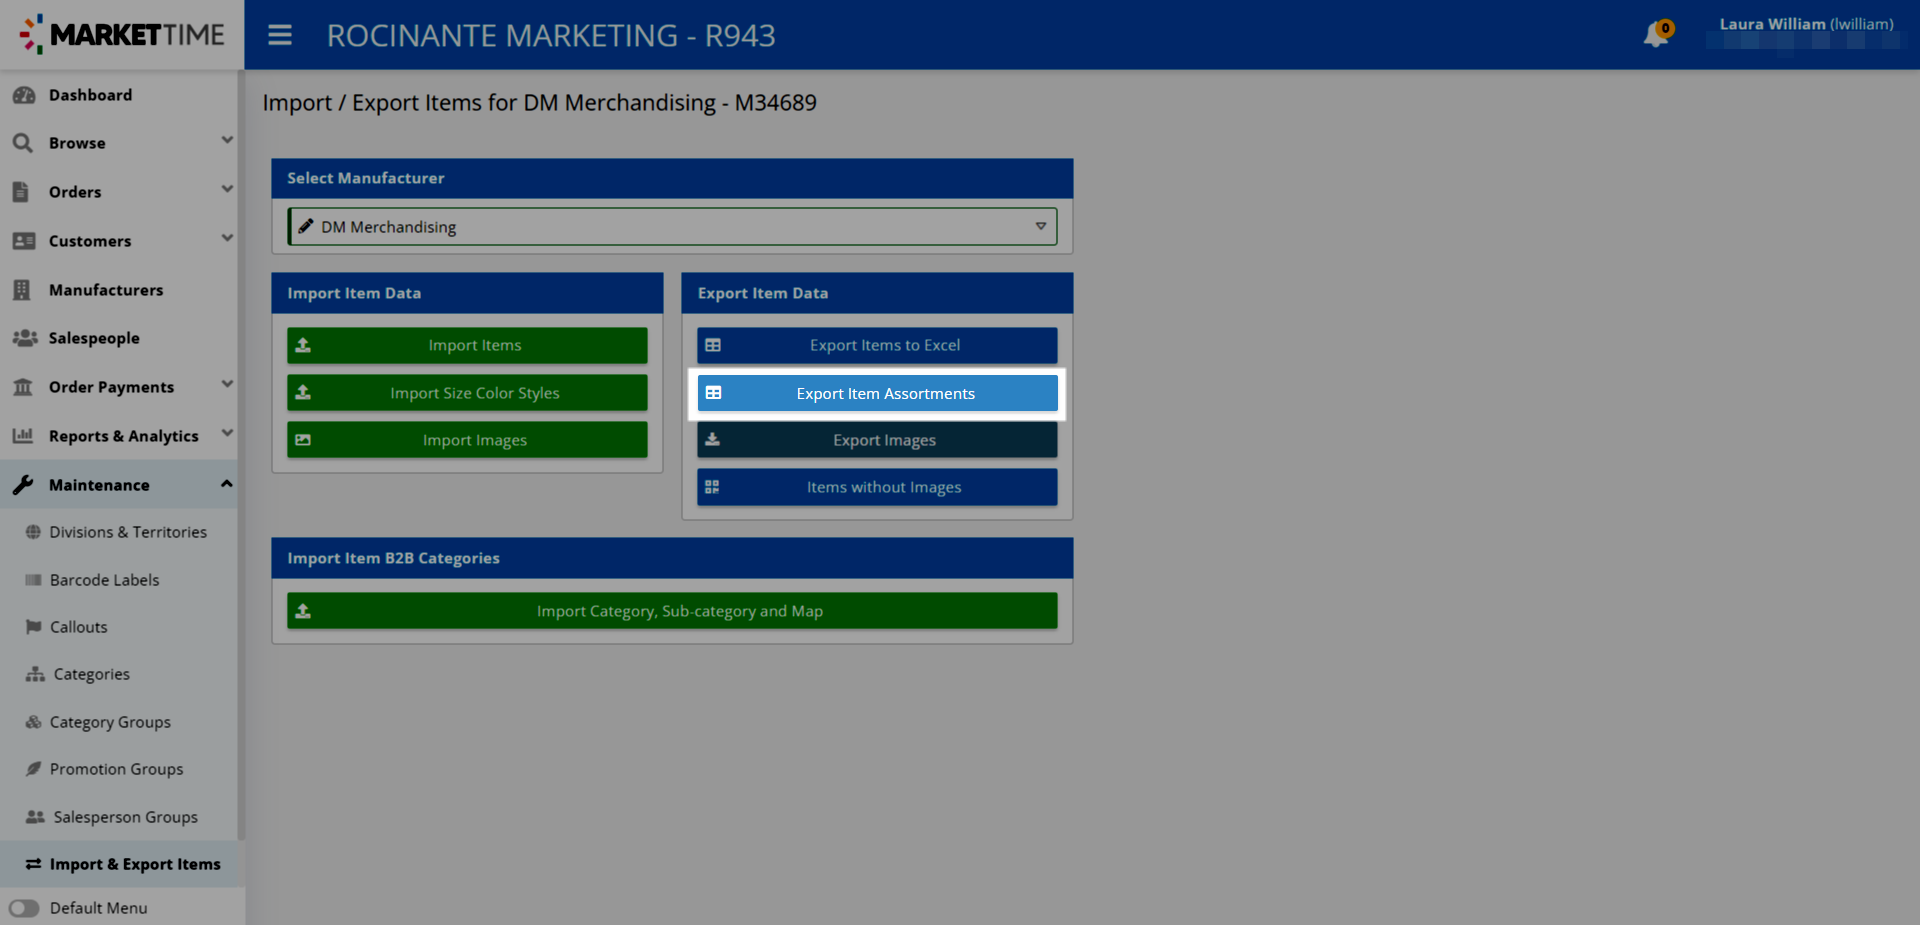Expand the Customers menu chevron
Image resolution: width=1920 pixels, height=925 pixels.
pos(227,239)
